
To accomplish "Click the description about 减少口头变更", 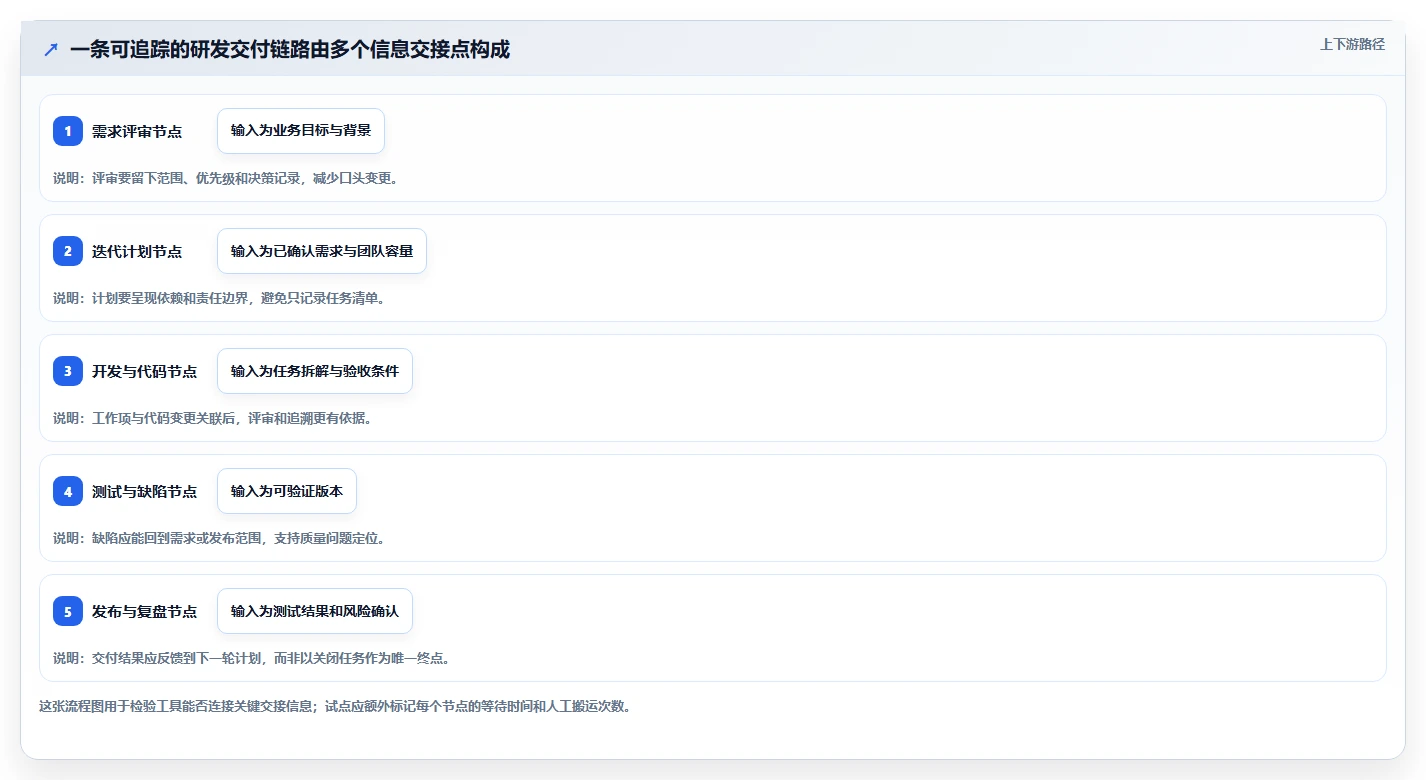I will tap(226, 178).
